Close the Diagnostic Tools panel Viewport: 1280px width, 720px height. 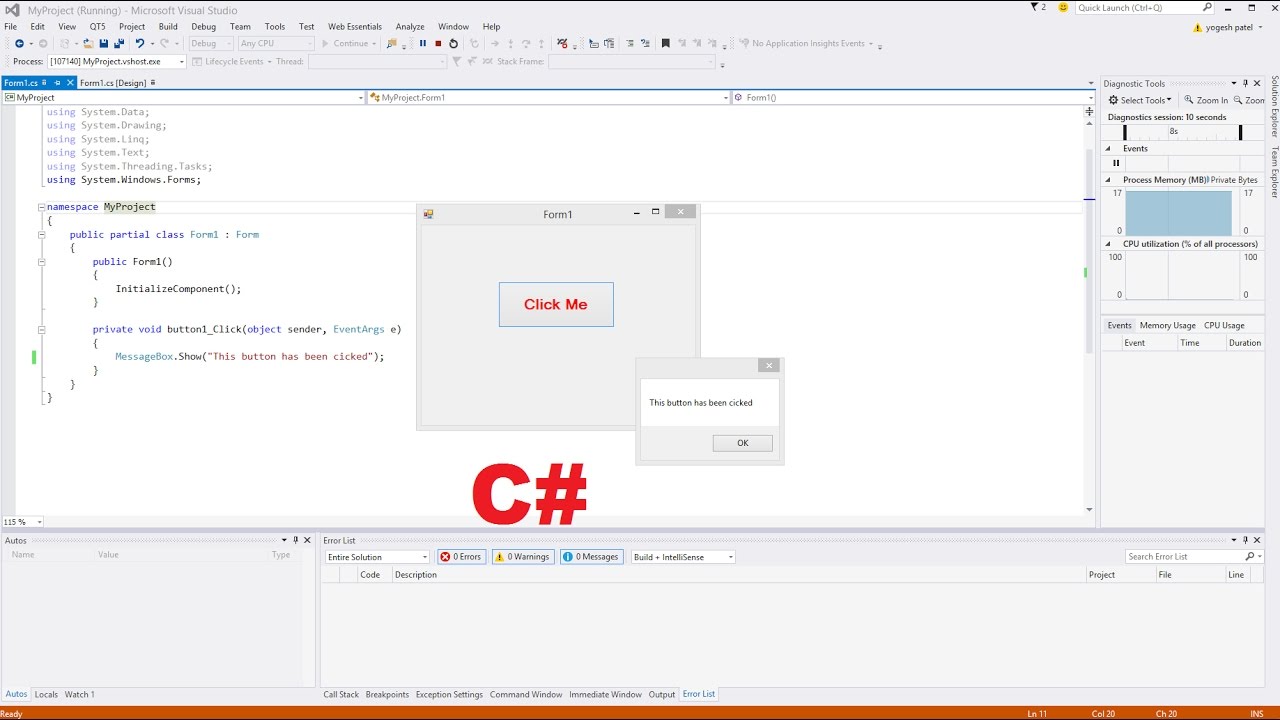point(1259,84)
